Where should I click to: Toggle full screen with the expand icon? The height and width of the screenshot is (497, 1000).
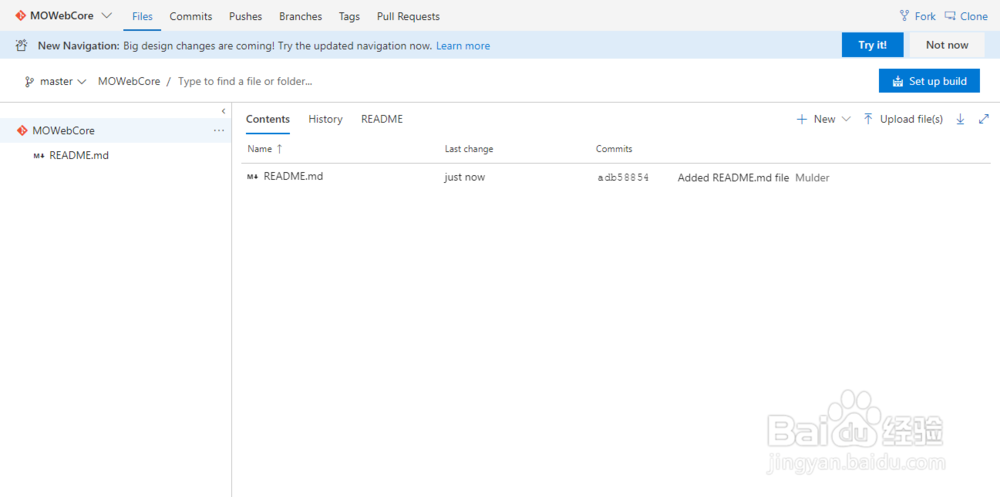pyautogui.click(x=983, y=119)
